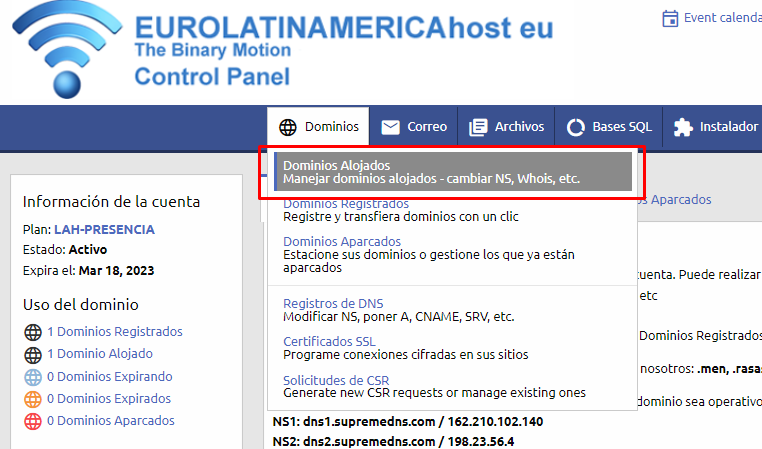Select Certificados SSL menu entry
This screenshot has width=762, height=449.
[x=329, y=342]
